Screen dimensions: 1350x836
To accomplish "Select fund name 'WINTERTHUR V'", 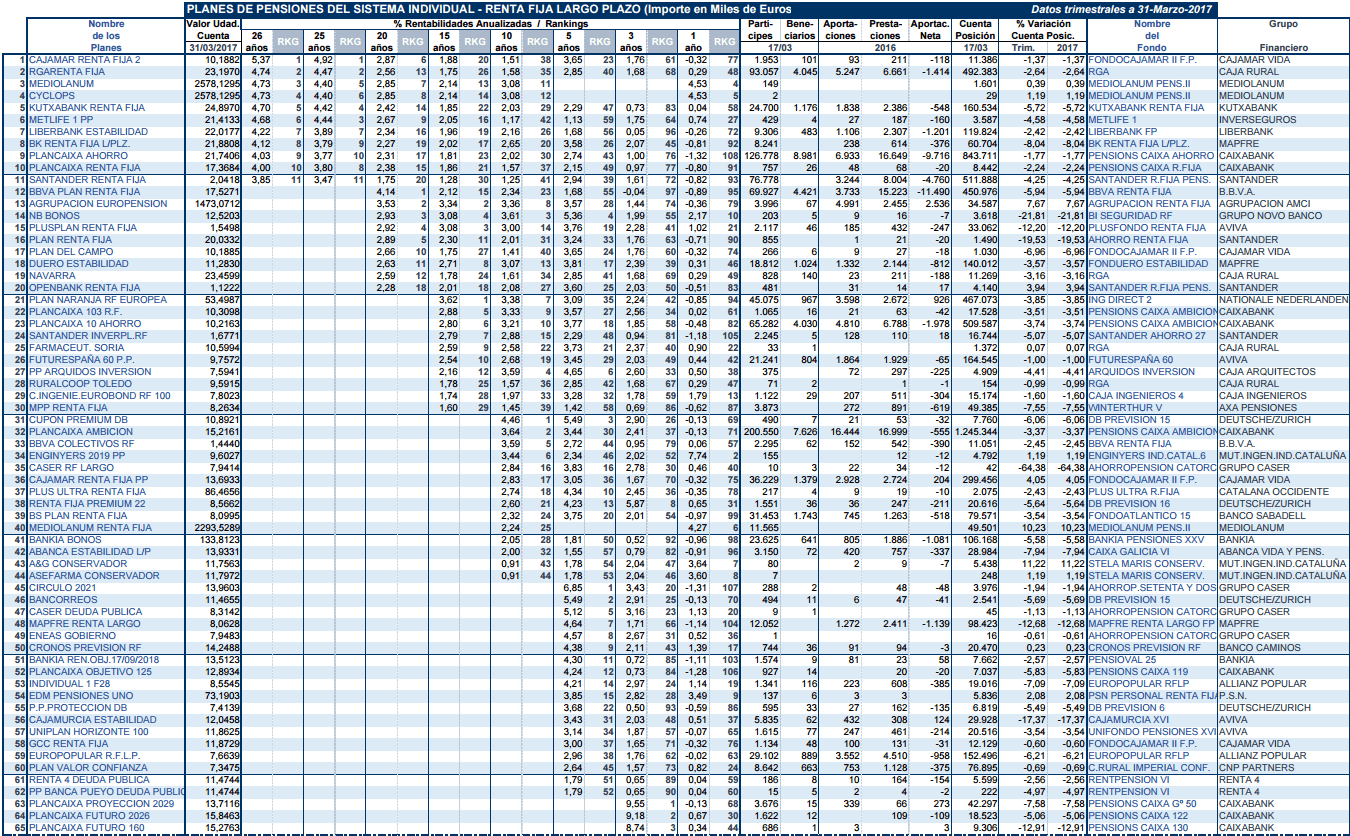I will coord(1125,408).
